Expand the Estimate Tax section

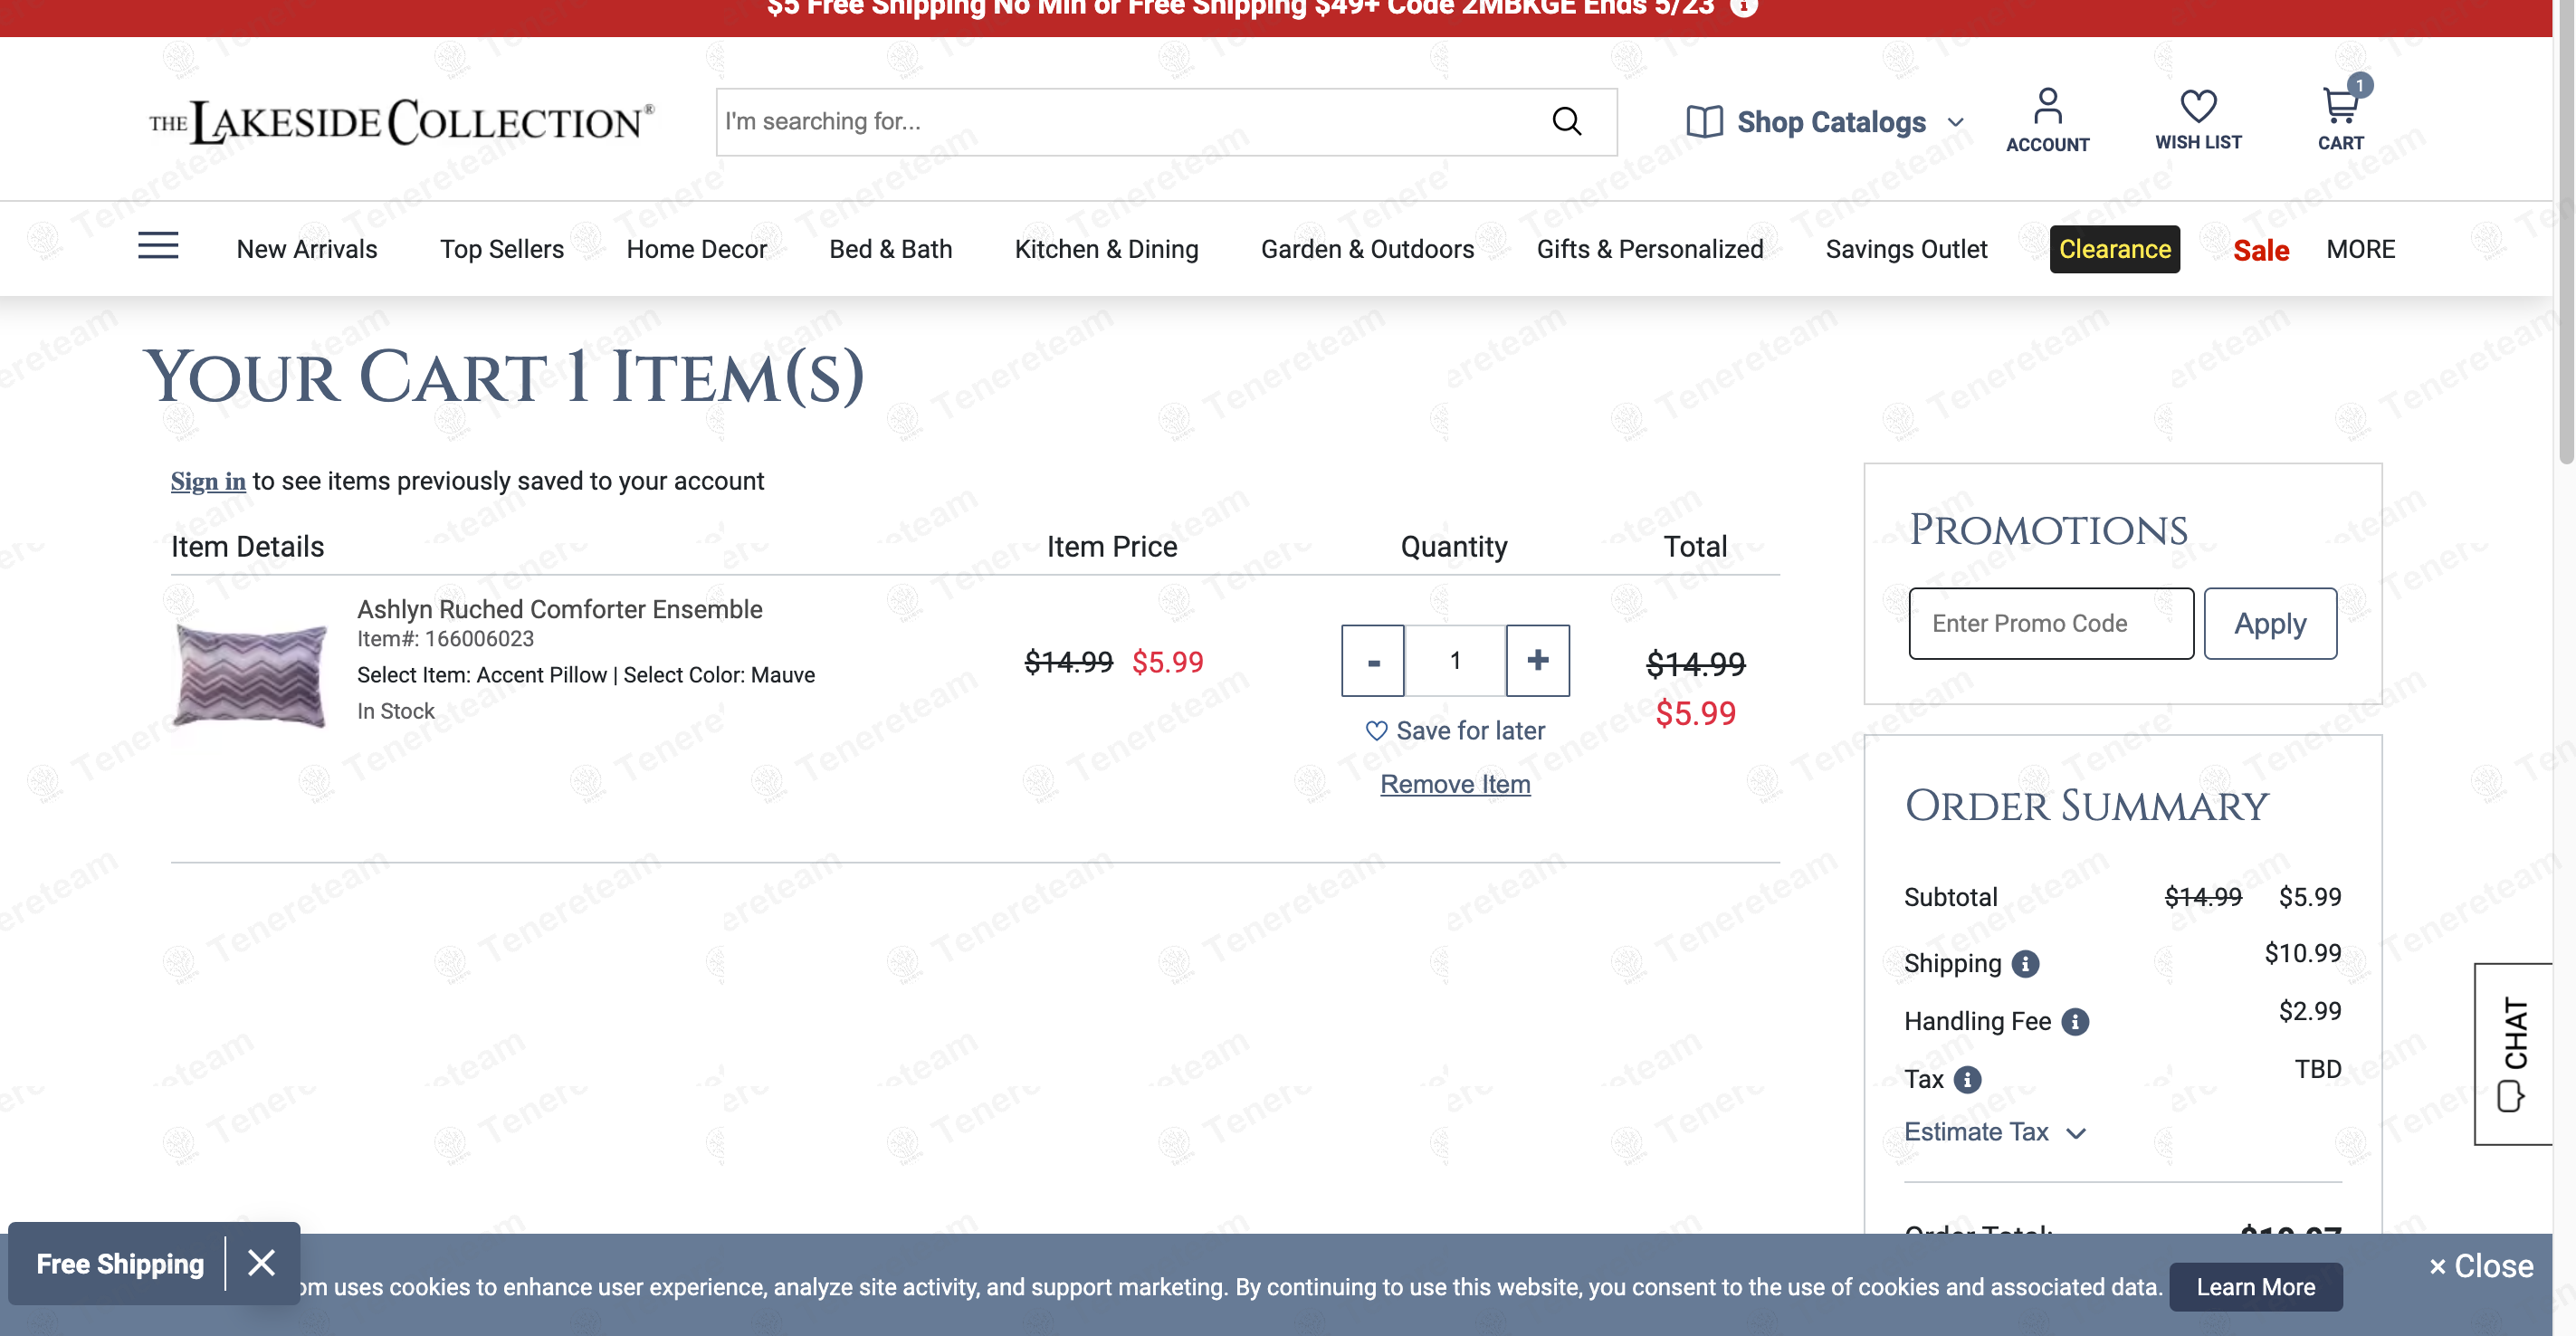1994,1132
